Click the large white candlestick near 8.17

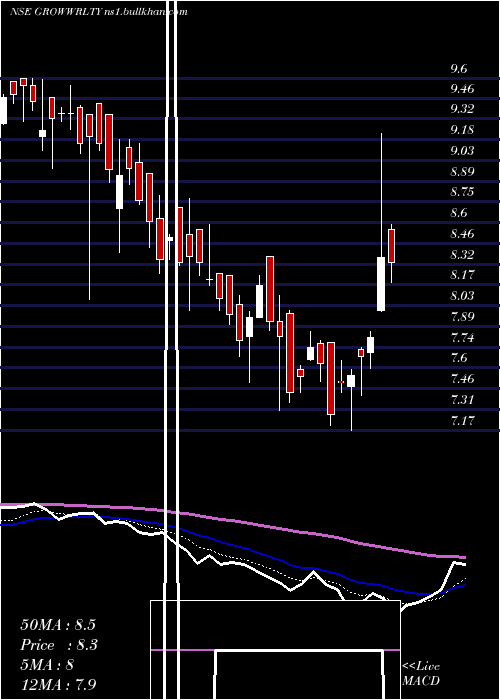(381, 284)
